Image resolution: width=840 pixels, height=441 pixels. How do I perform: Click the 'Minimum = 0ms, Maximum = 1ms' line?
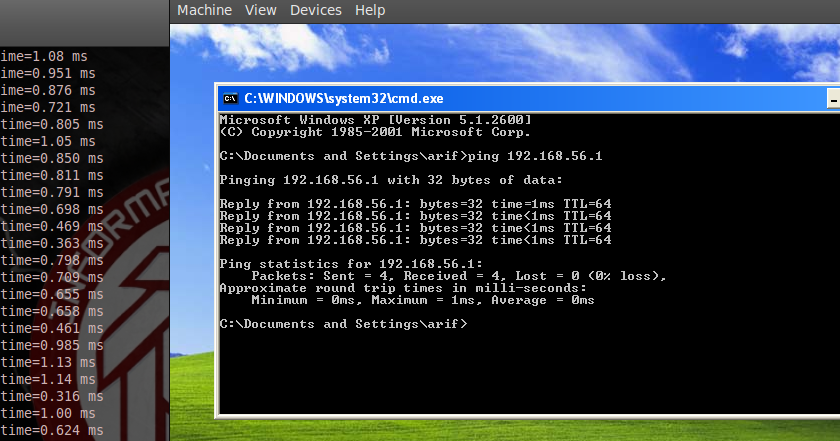(423, 300)
